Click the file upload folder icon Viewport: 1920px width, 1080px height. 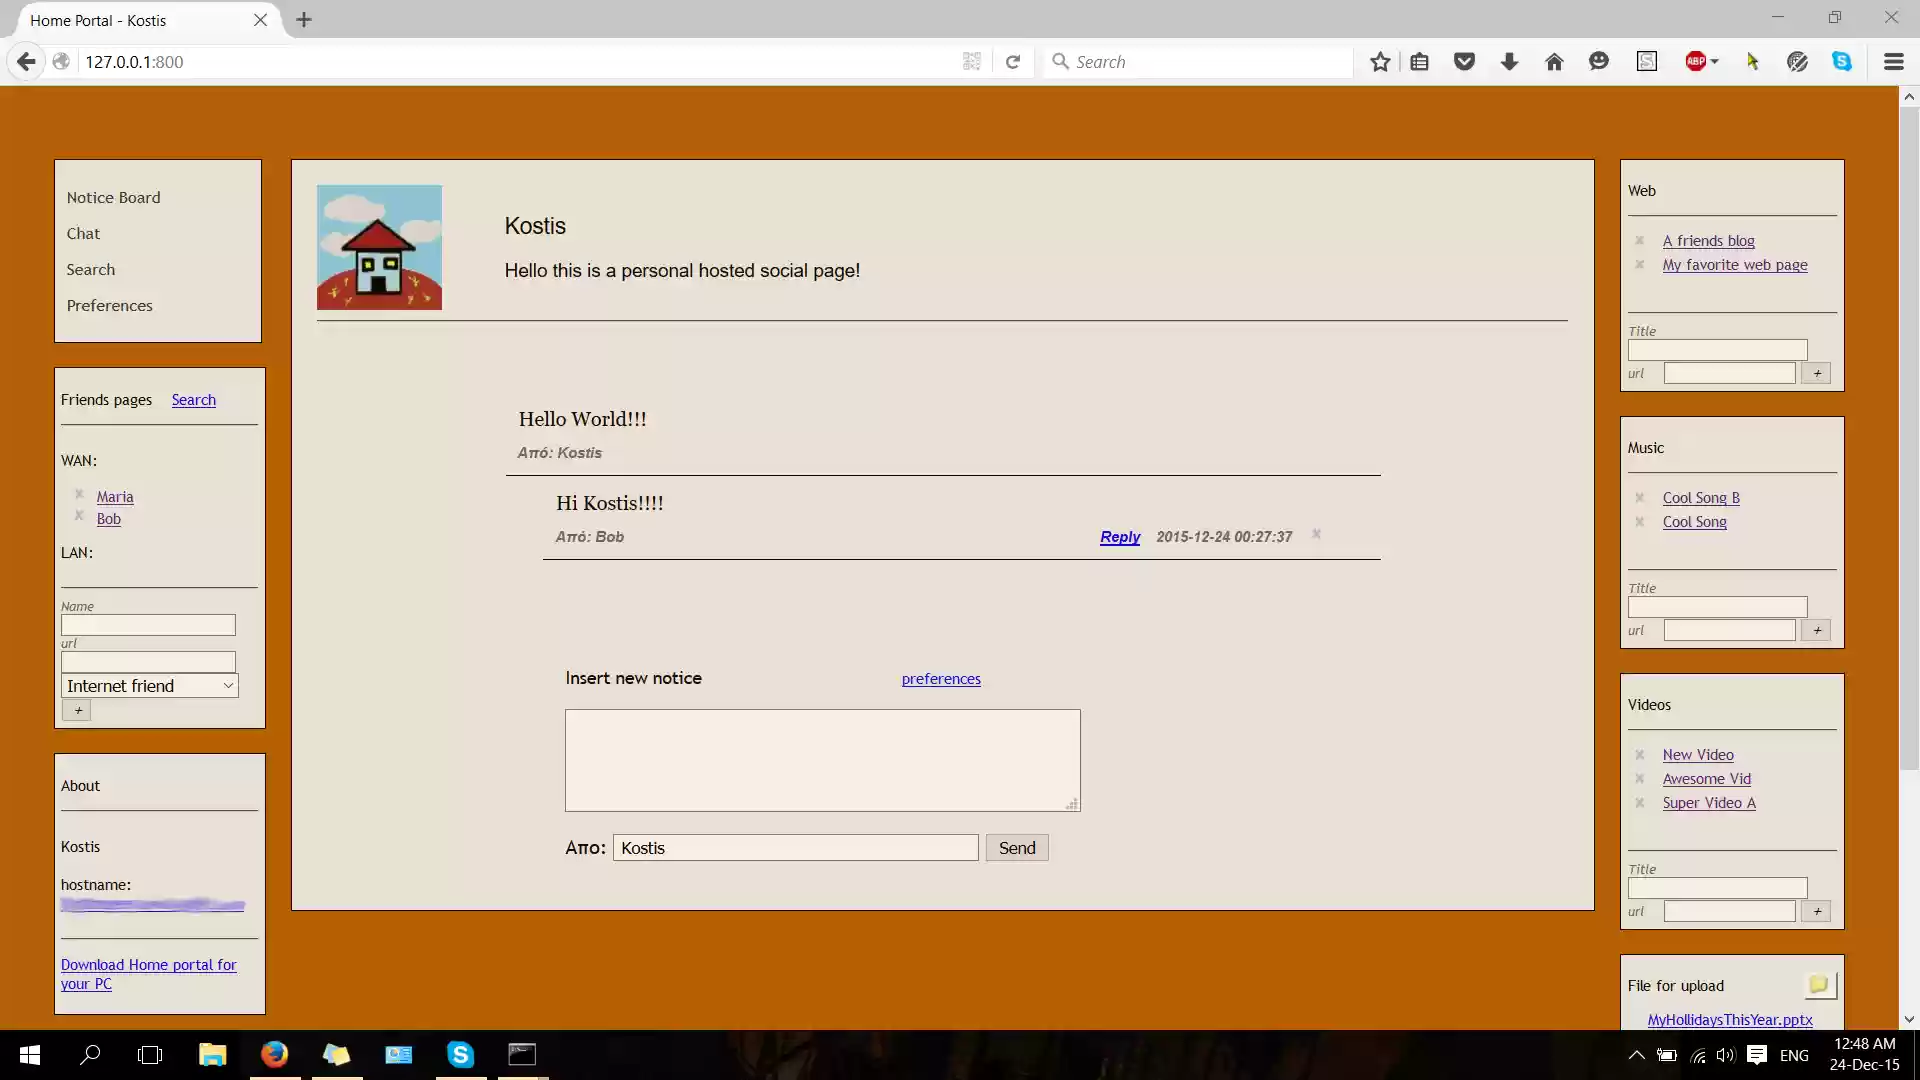coord(1820,984)
